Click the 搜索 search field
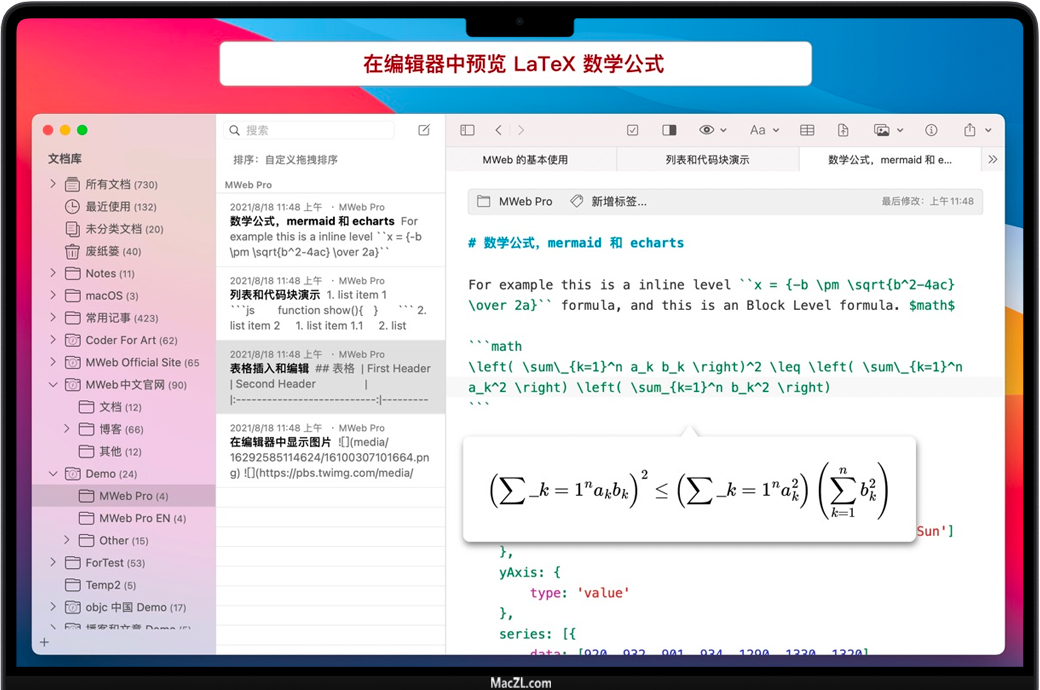The image size is (1040, 690). [x=310, y=130]
